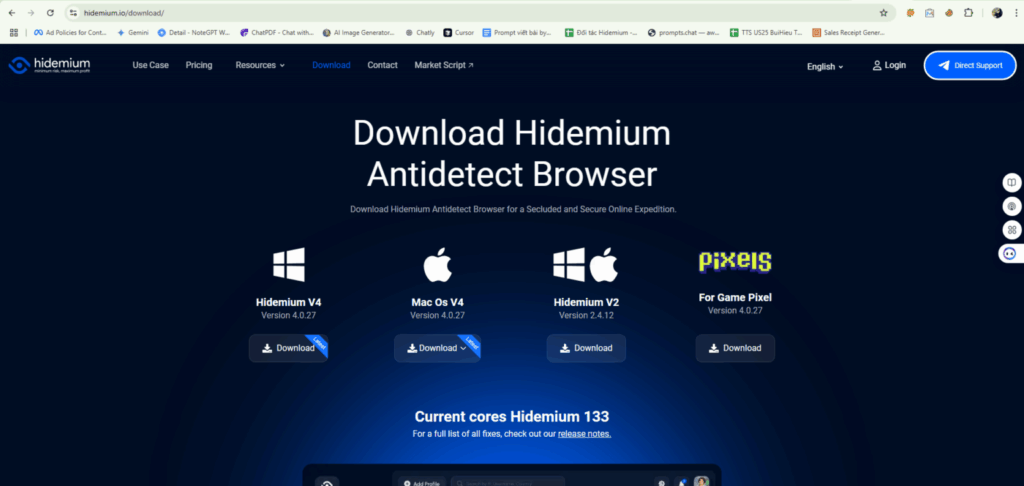Open the Sales Receipt Generator bookmark
Screen dimensions: 1024x486
pos(849,32)
